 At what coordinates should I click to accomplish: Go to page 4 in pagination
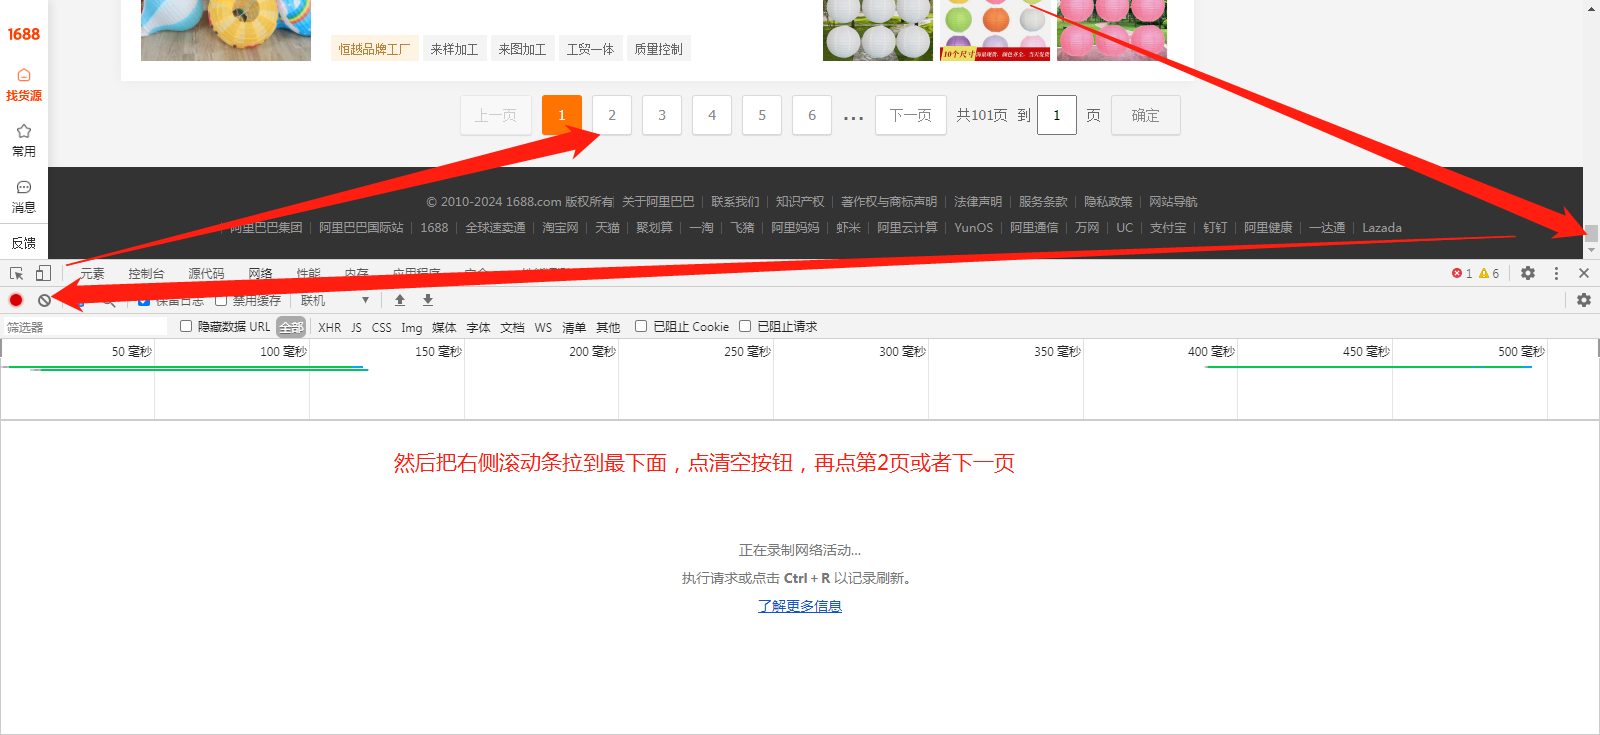coord(712,115)
